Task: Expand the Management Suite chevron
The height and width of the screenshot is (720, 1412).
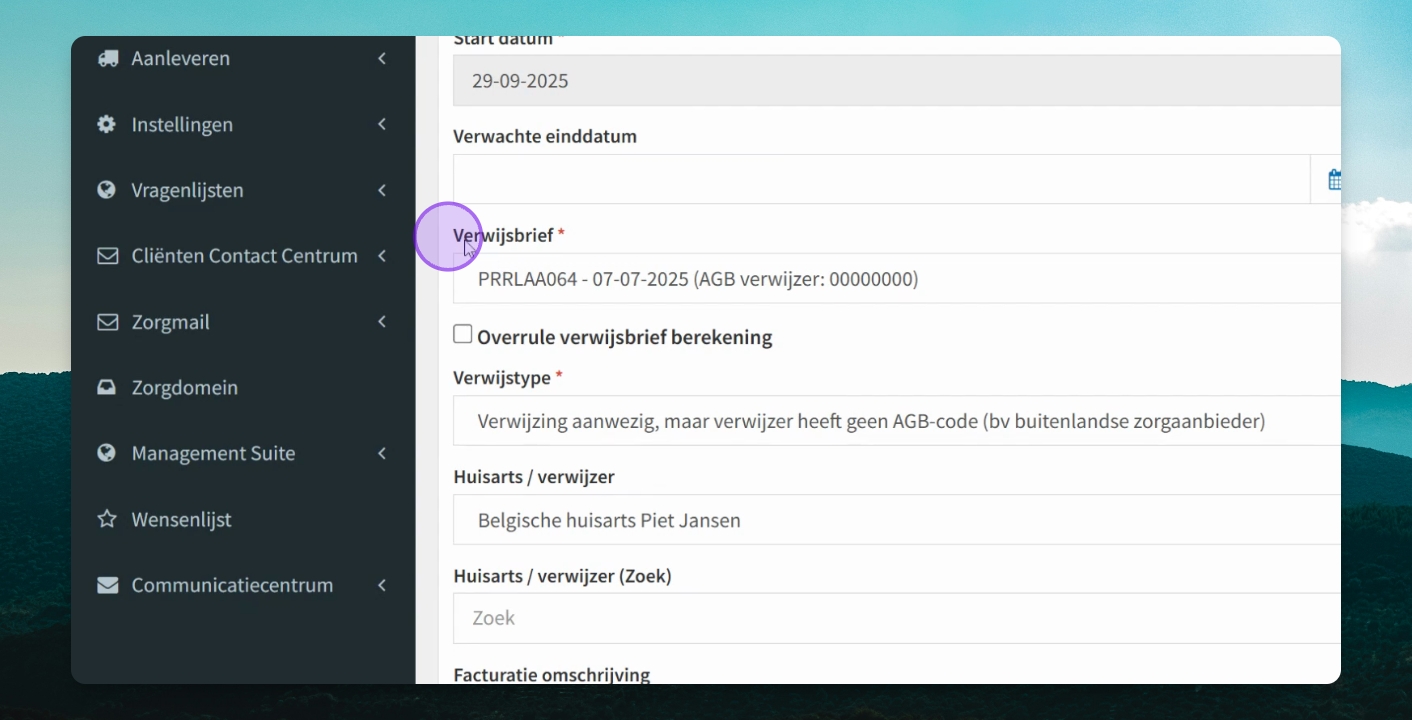Action: [382, 453]
